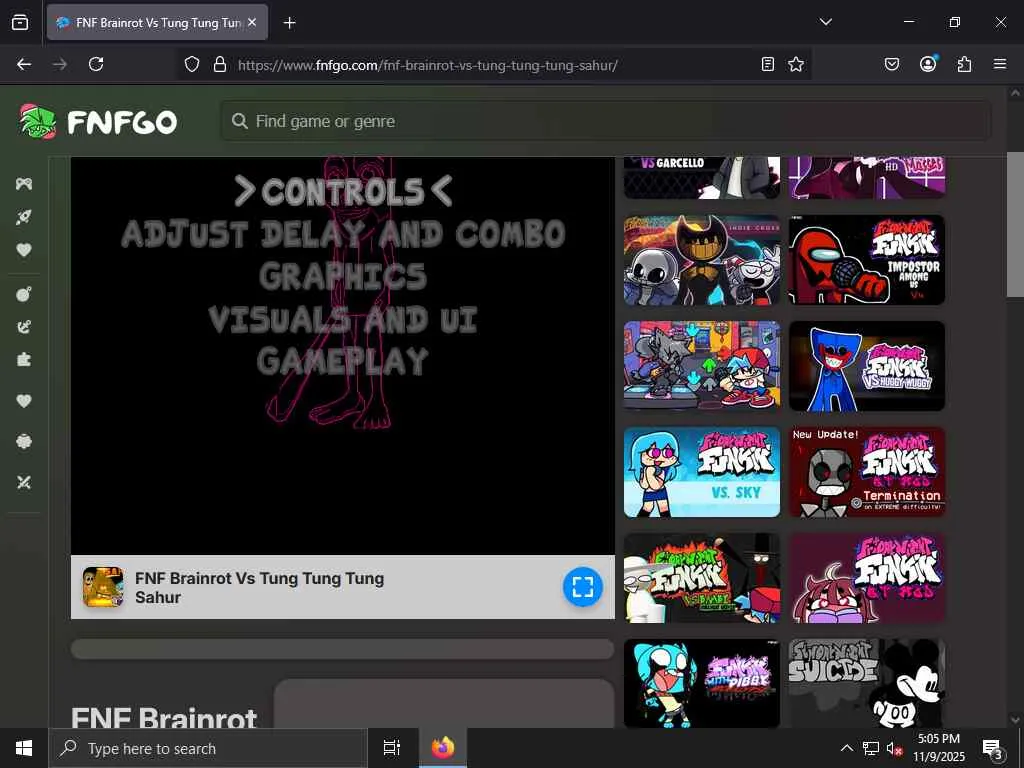
Task: Select the anchor icon in the left sidebar
Action: click(24, 327)
